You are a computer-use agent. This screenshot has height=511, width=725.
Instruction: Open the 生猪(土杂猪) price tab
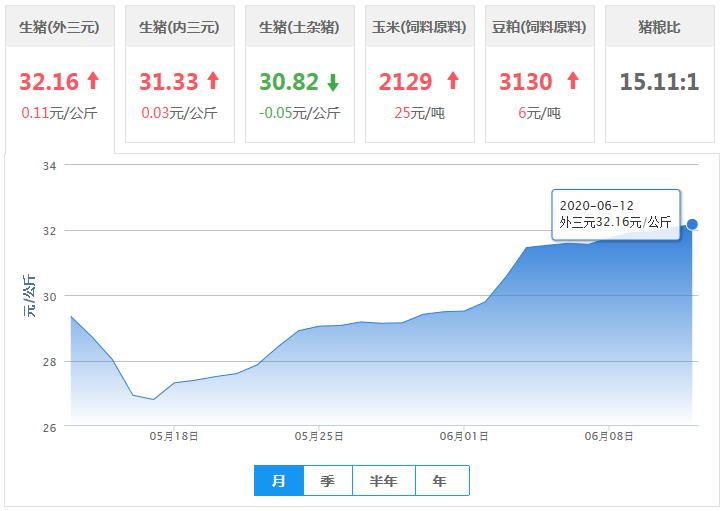click(299, 27)
